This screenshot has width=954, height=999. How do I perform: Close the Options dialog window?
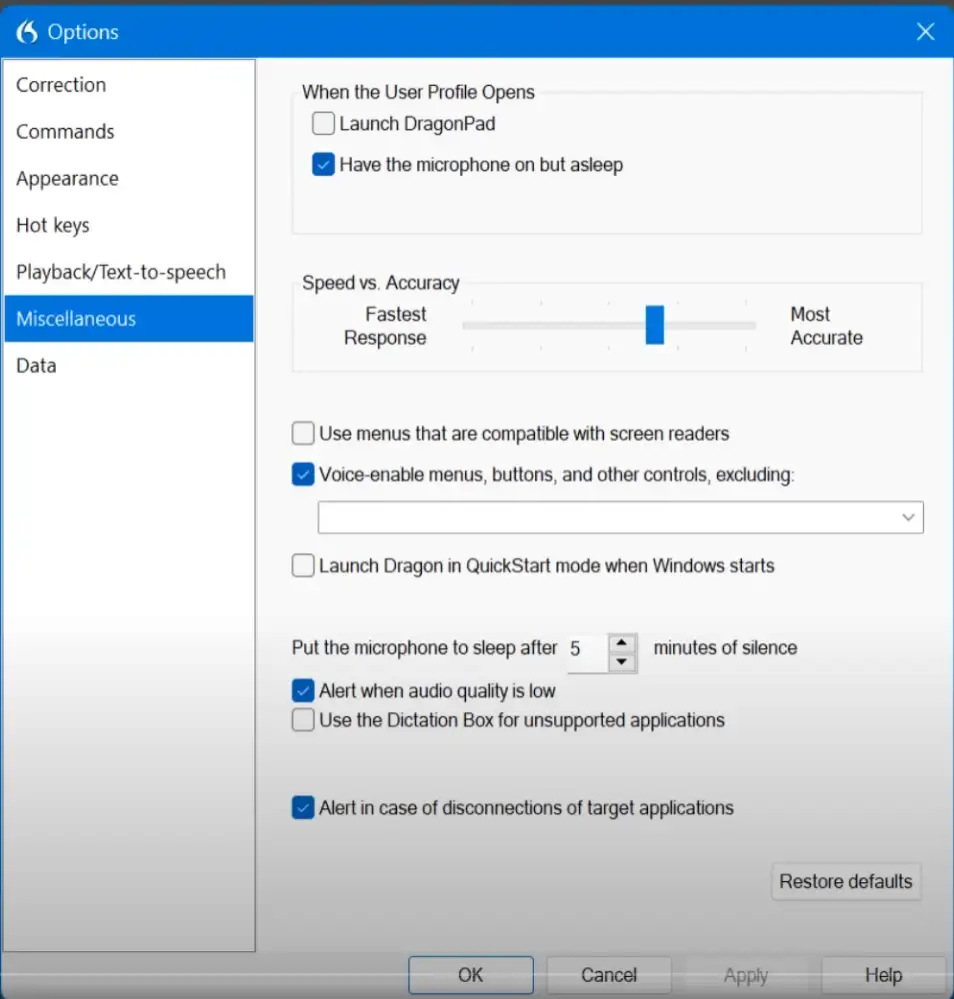coord(925,32)
